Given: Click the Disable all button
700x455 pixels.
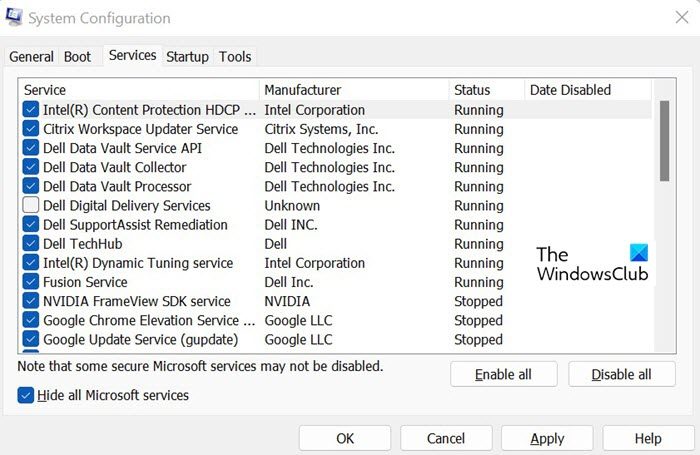Looking at the screenshot, I should click(x=621, y=374).
